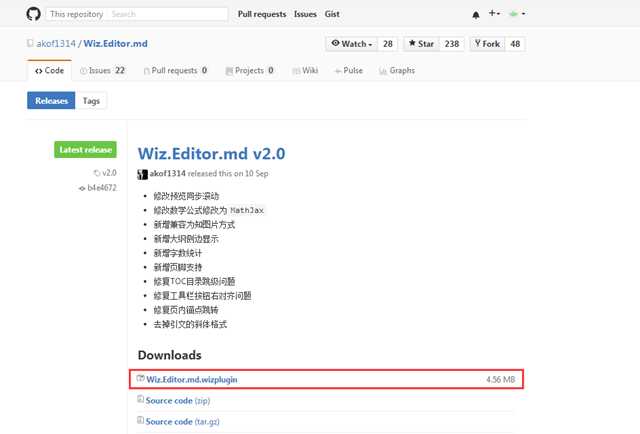Click the akof1314 avatar thumbnail in release

[142, 174]
